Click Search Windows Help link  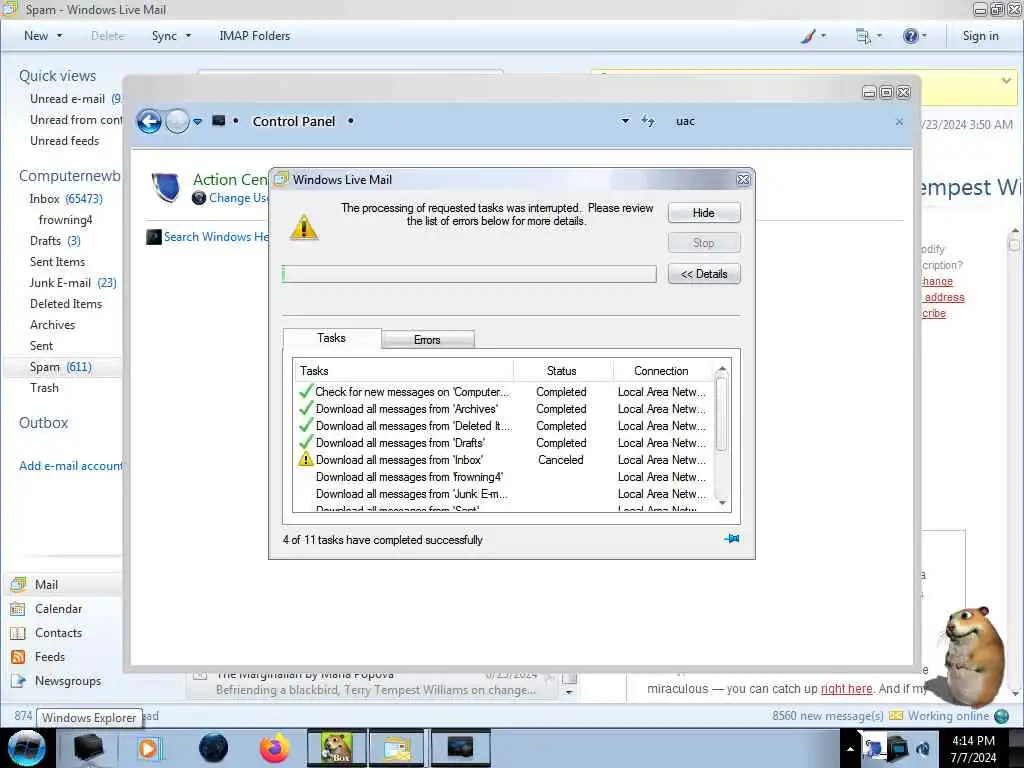[x=216, y=236]
